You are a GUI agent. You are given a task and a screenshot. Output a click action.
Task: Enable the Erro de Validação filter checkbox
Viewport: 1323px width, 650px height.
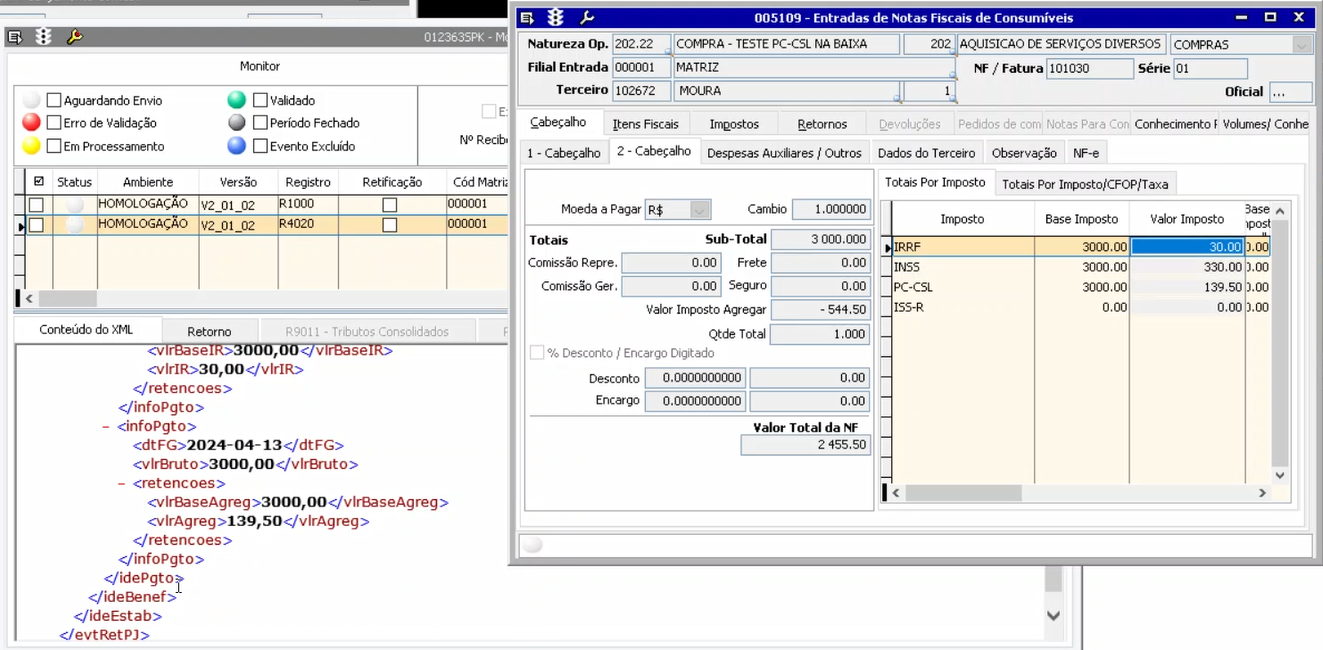point(54,123)
